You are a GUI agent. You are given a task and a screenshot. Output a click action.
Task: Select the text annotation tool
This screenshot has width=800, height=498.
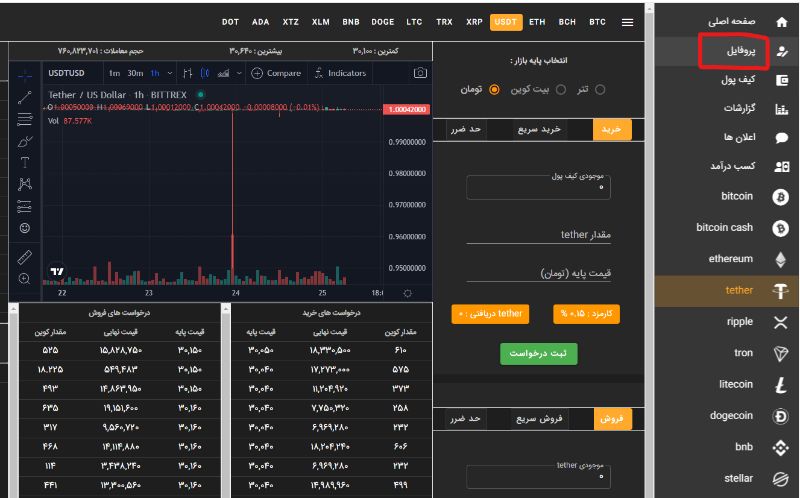click(24, 163)
